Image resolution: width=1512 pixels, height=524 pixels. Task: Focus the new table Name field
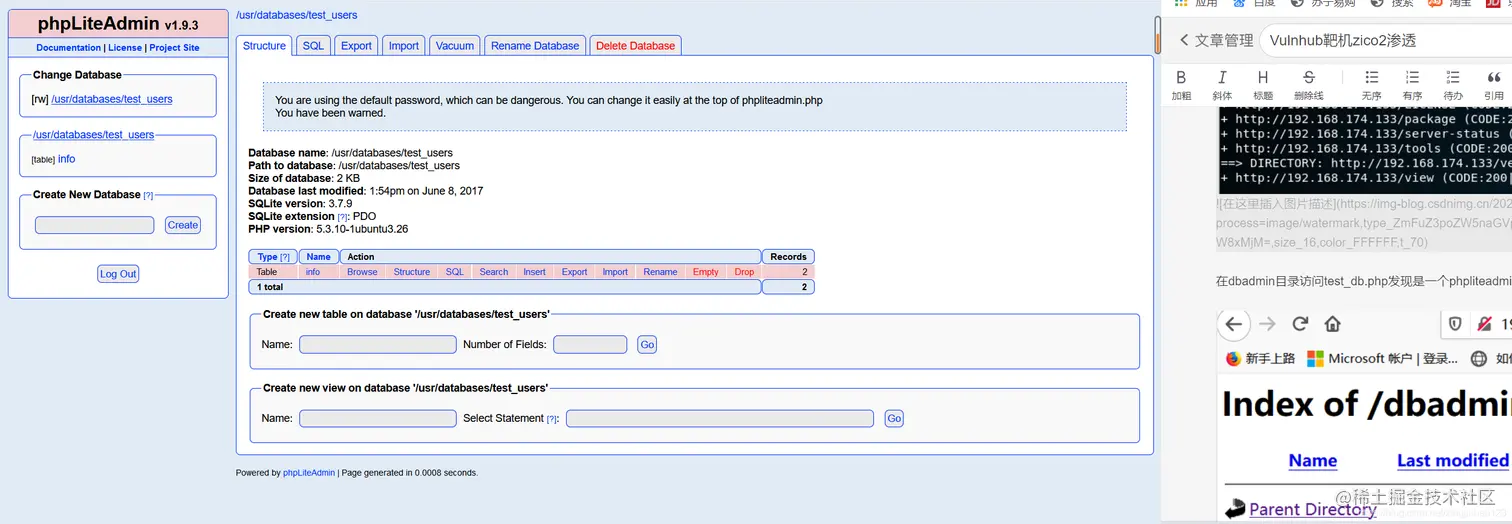coord(378,344)
